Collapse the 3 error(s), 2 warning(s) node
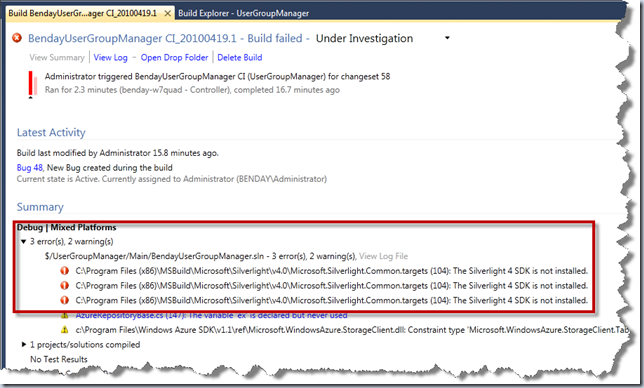The image size is (644, 388). coord(24,241)
